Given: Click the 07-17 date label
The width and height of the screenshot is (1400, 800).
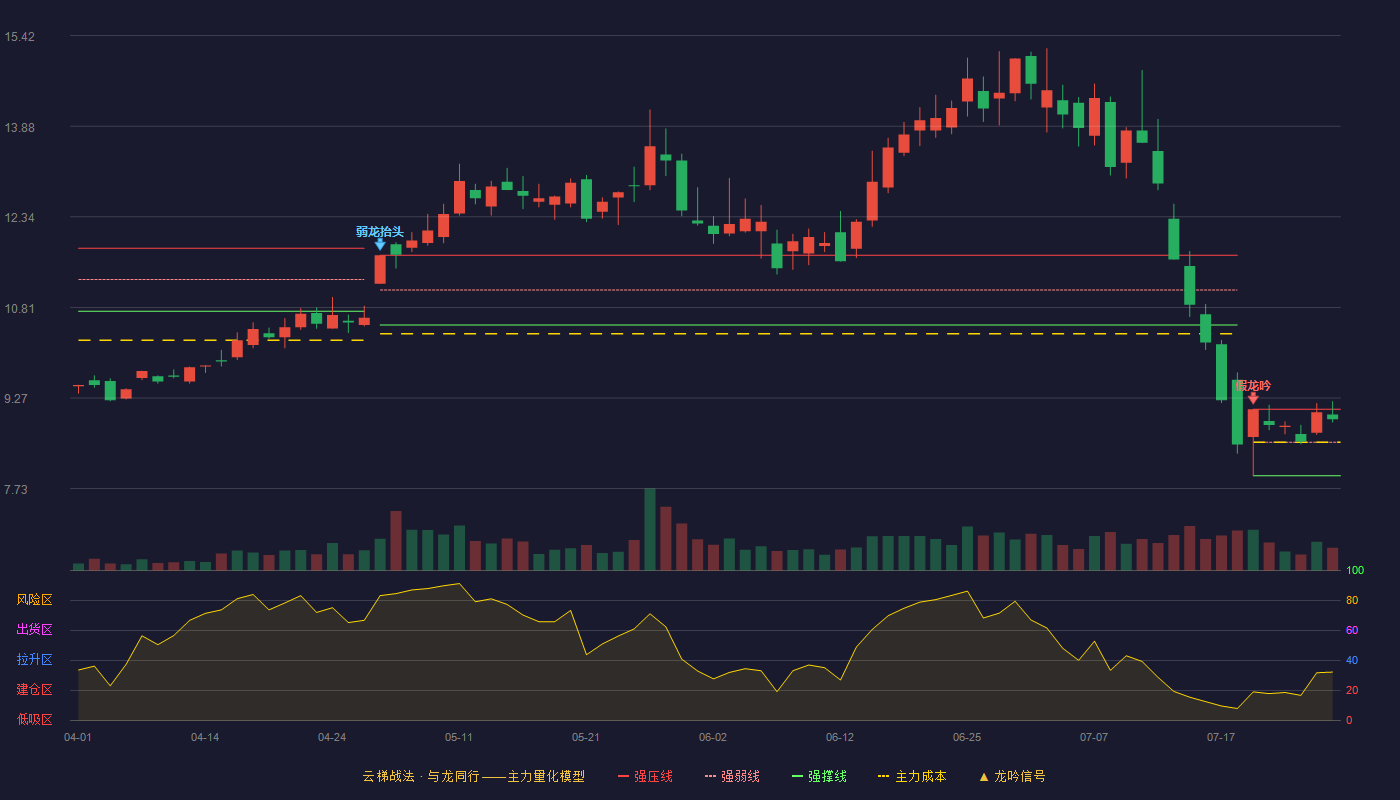Looking at the screenshot, I should (x=1221, y=737).
